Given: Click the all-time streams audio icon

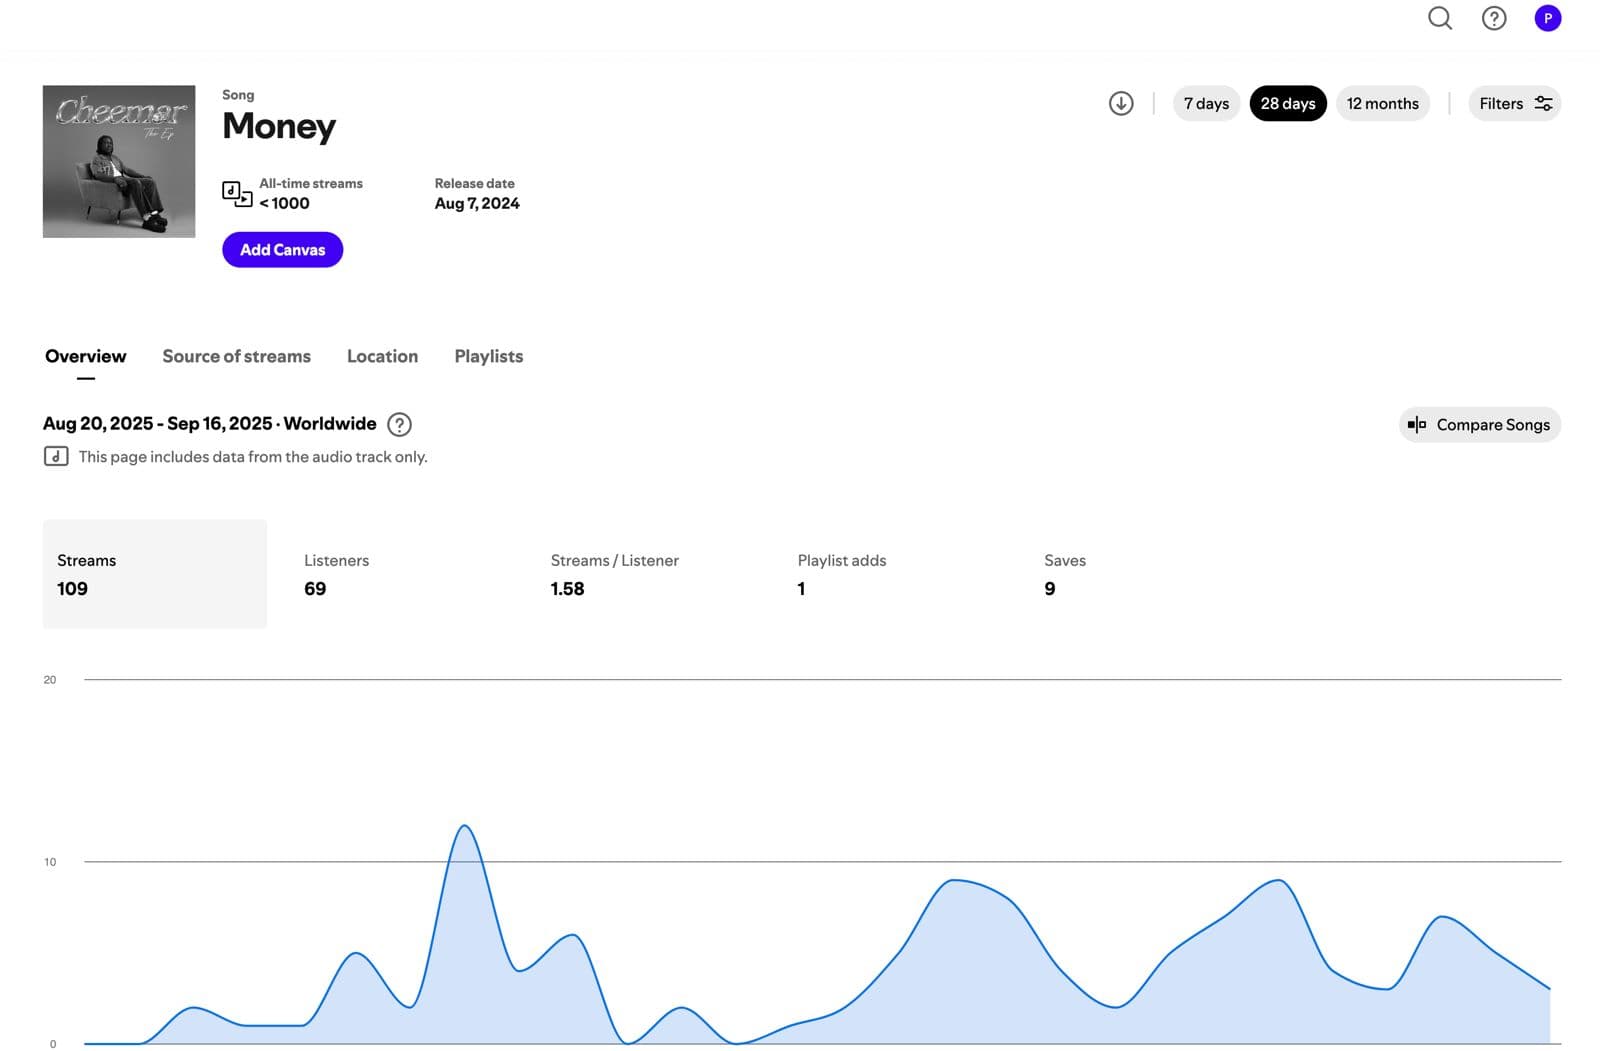Looking at the screenshot, I should pyautogui.click(x=237, y=194).
